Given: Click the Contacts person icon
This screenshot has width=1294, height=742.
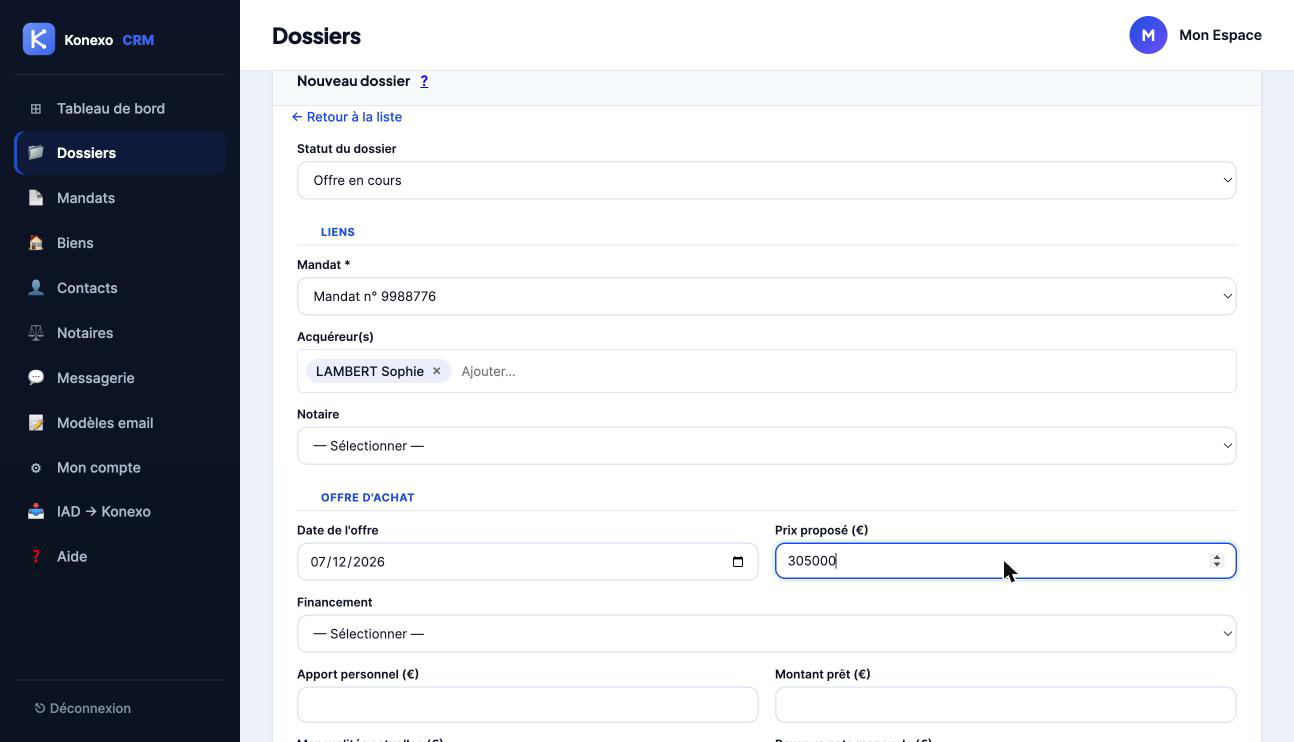Looking at the screenshot, I should pos(36,288).
